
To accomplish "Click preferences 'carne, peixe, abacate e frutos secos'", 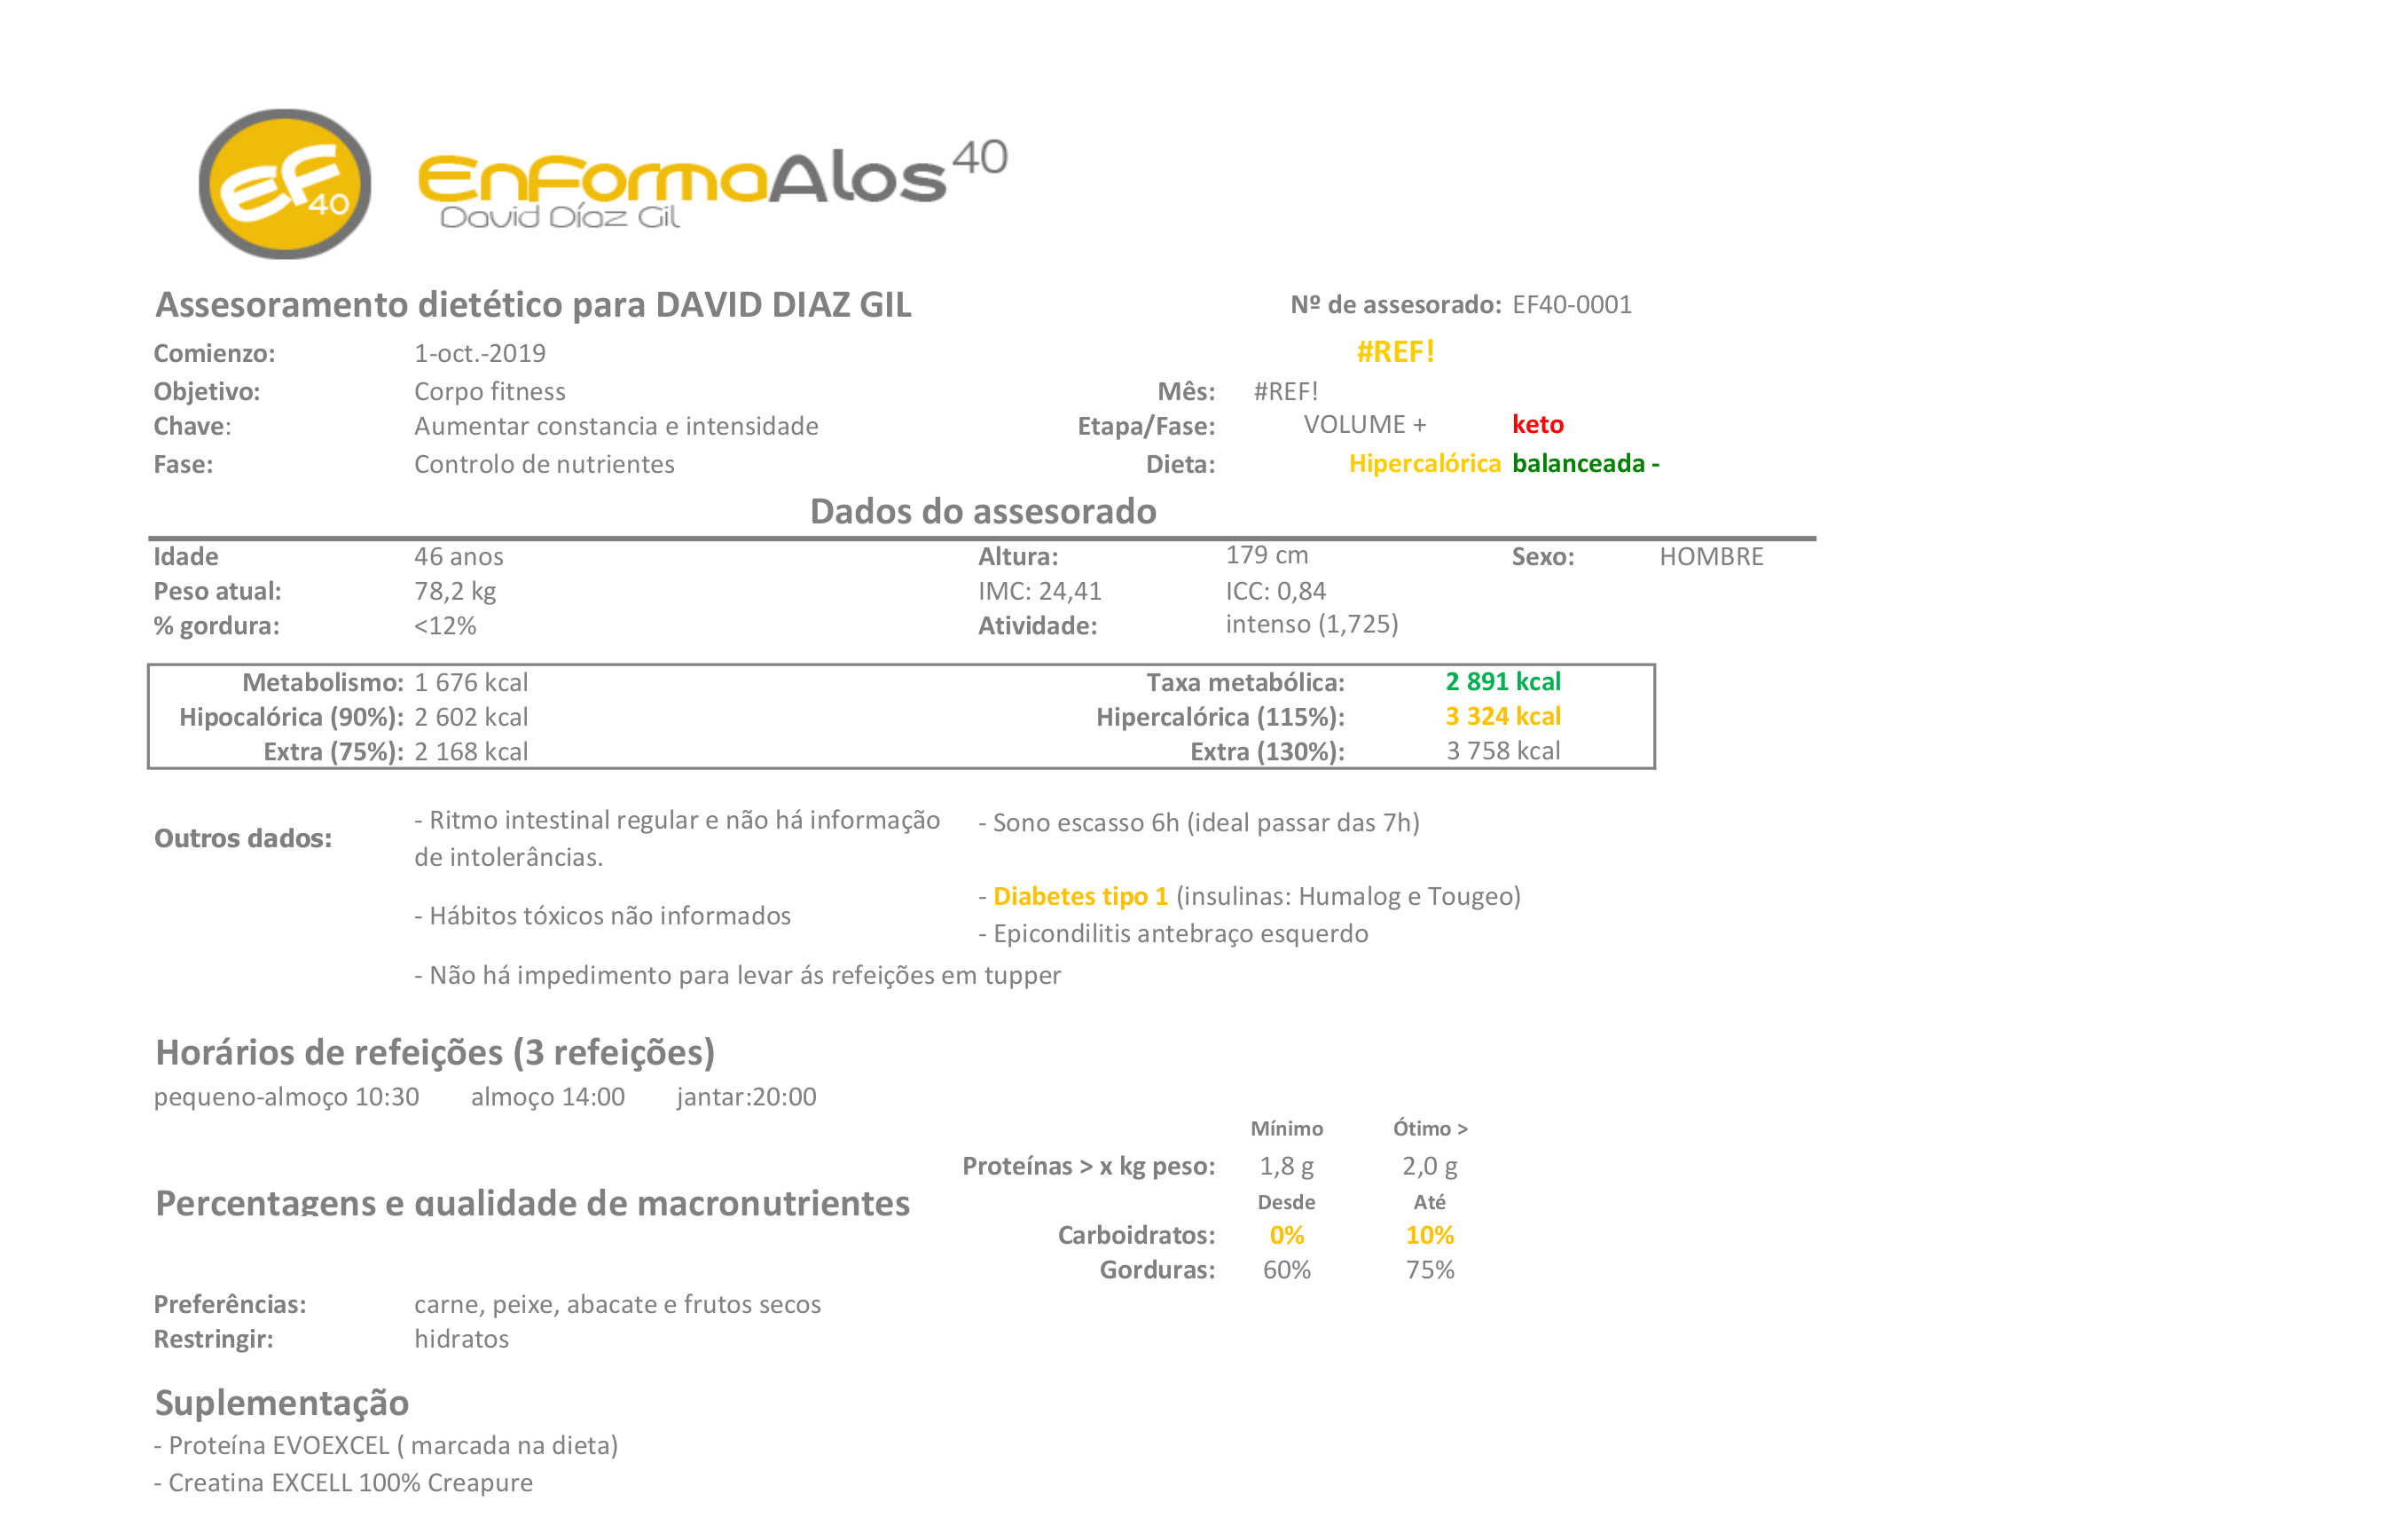I will [x=617, y=1304].
